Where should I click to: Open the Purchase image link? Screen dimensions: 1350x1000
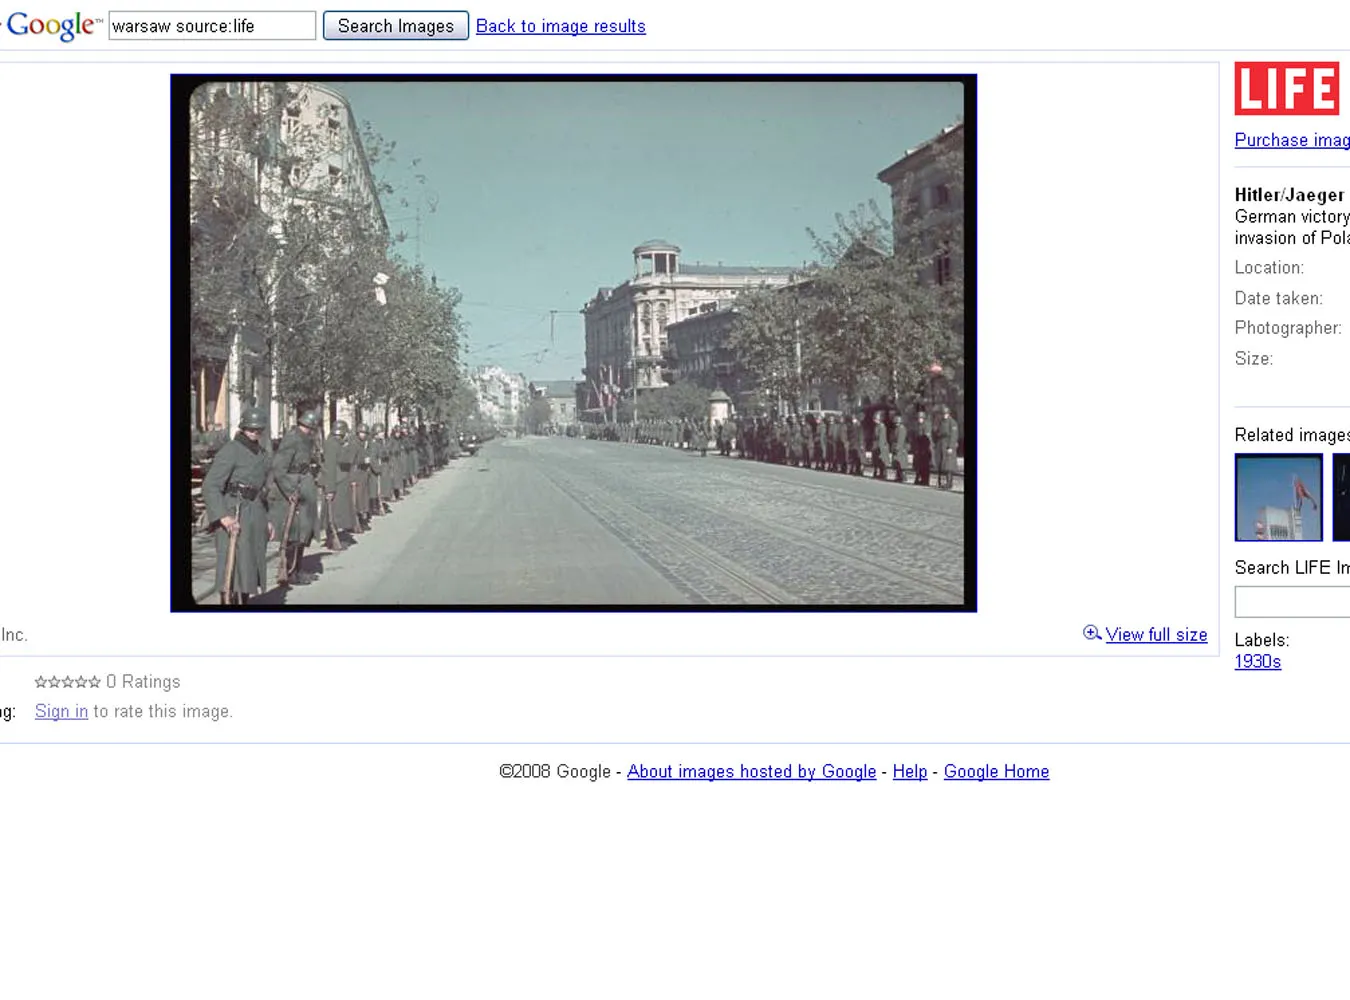(x=1292, y=140)
